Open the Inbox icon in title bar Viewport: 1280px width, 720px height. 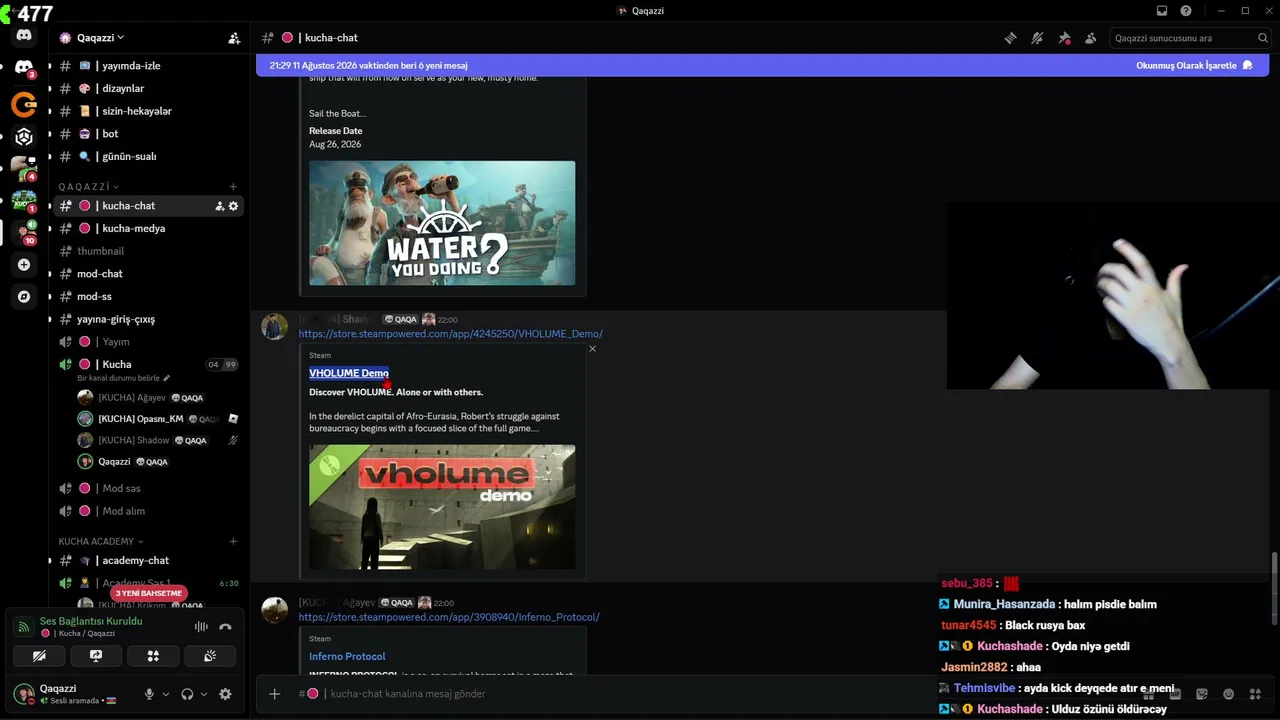pyautogui.click(x=1162, y=11)
